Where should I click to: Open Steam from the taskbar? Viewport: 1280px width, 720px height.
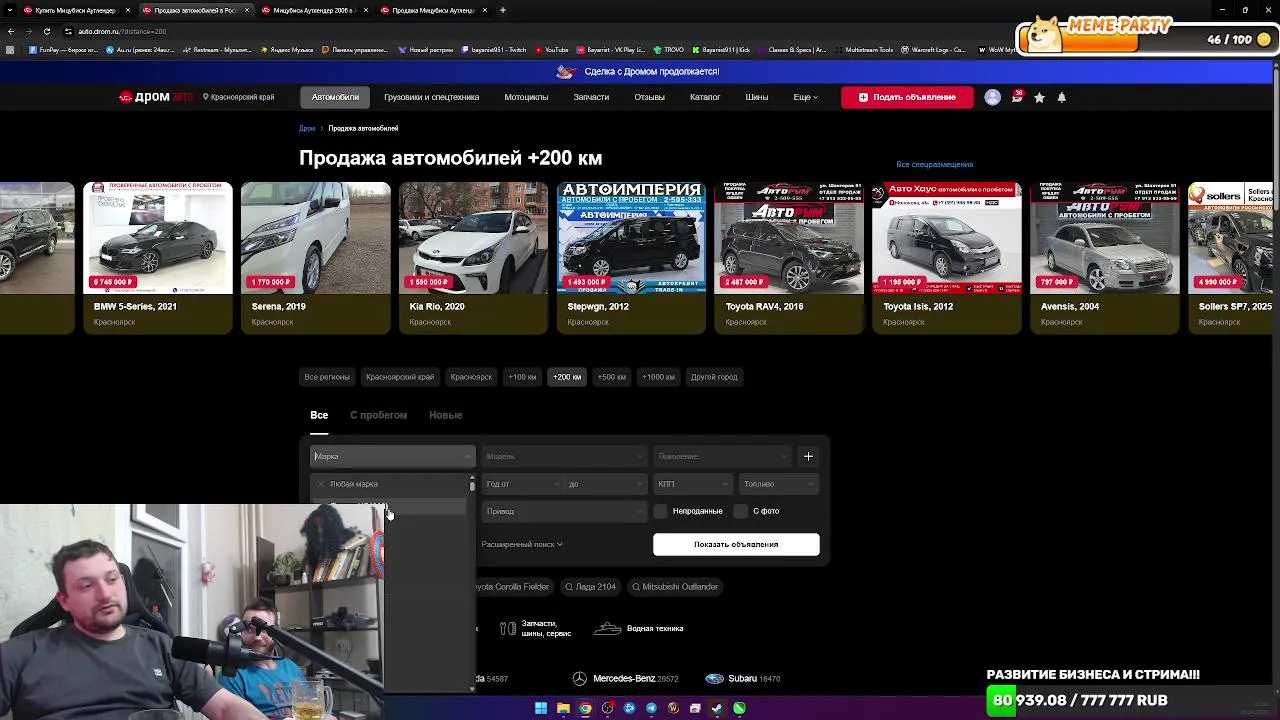(x=717, y=708)
